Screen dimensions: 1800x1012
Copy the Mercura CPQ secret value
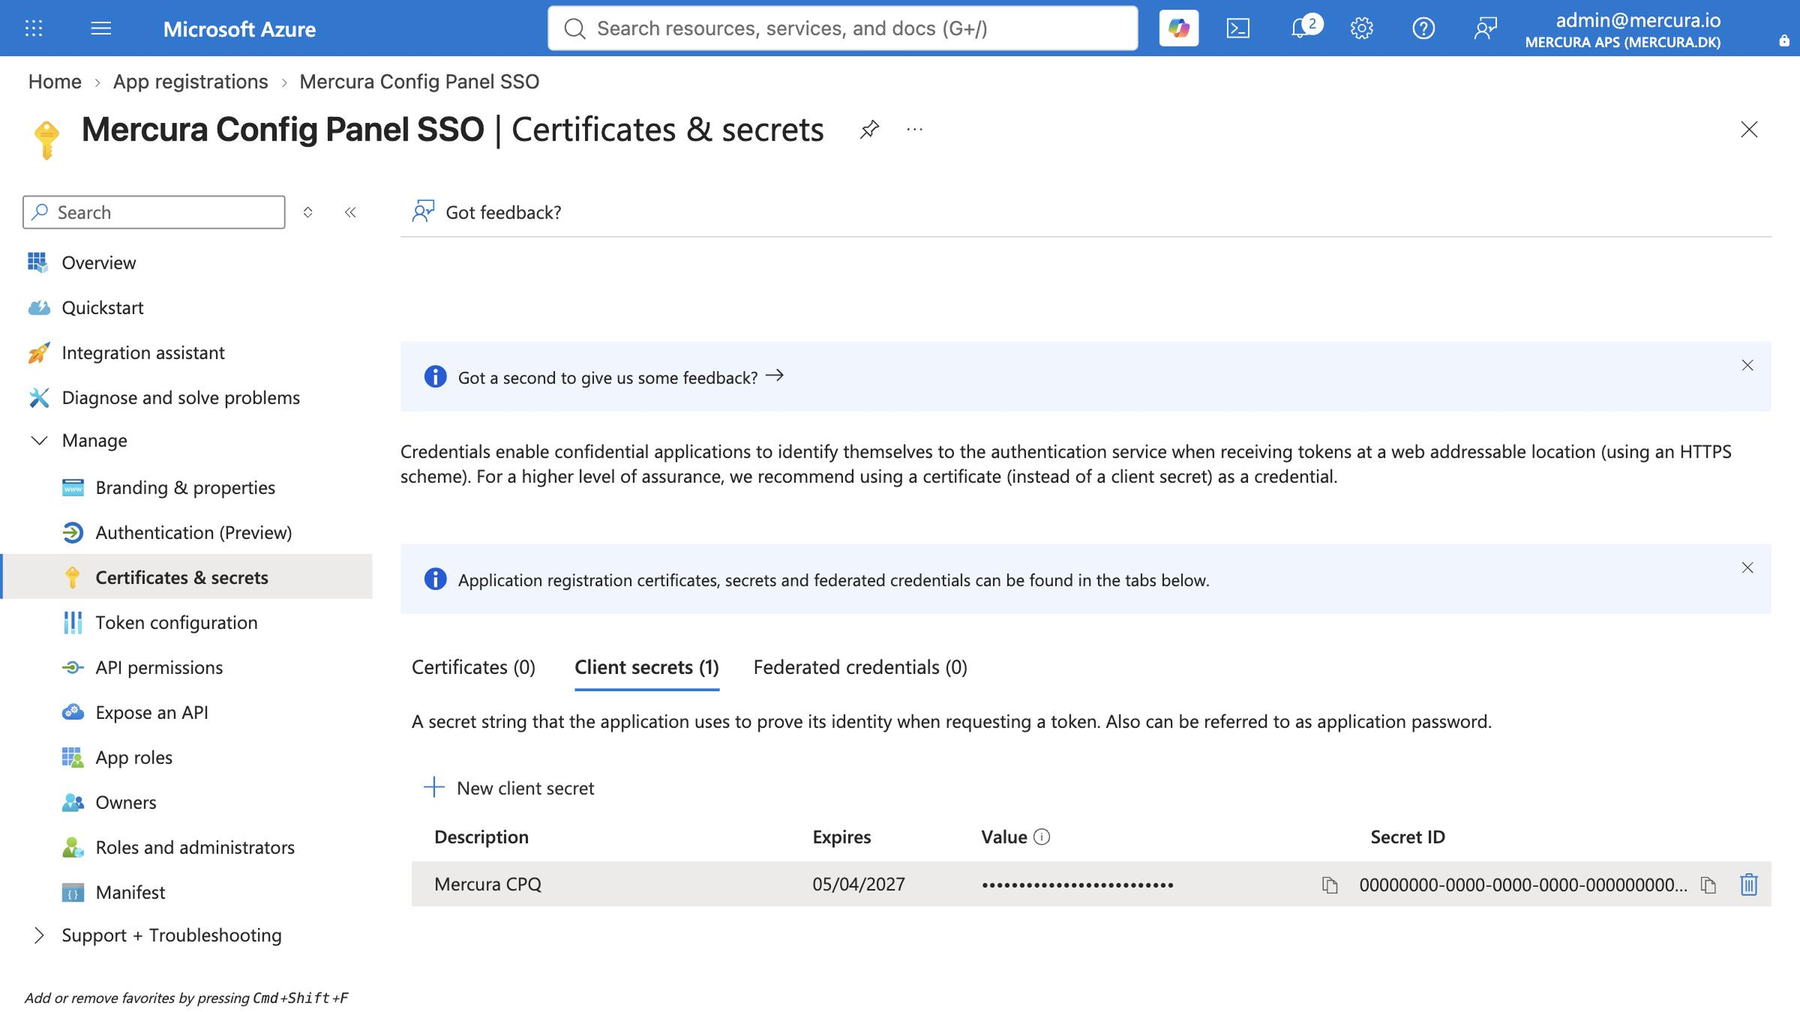(1329, 885)
